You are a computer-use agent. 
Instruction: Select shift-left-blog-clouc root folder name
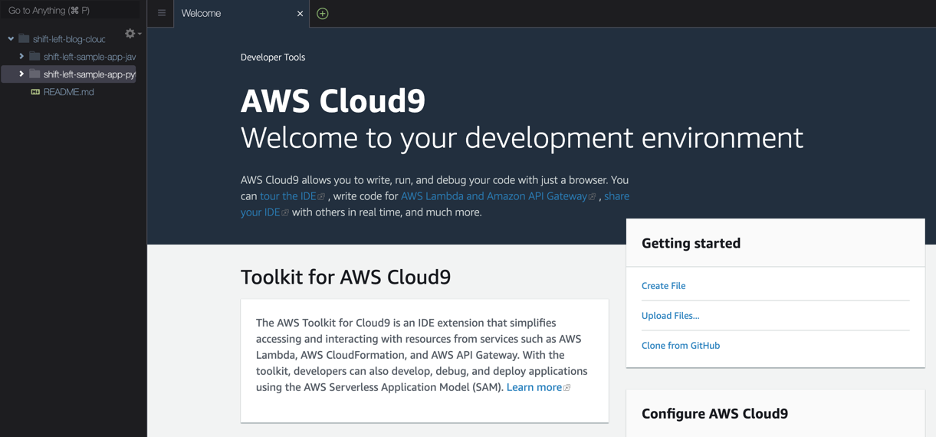click(x=69, y=39)
